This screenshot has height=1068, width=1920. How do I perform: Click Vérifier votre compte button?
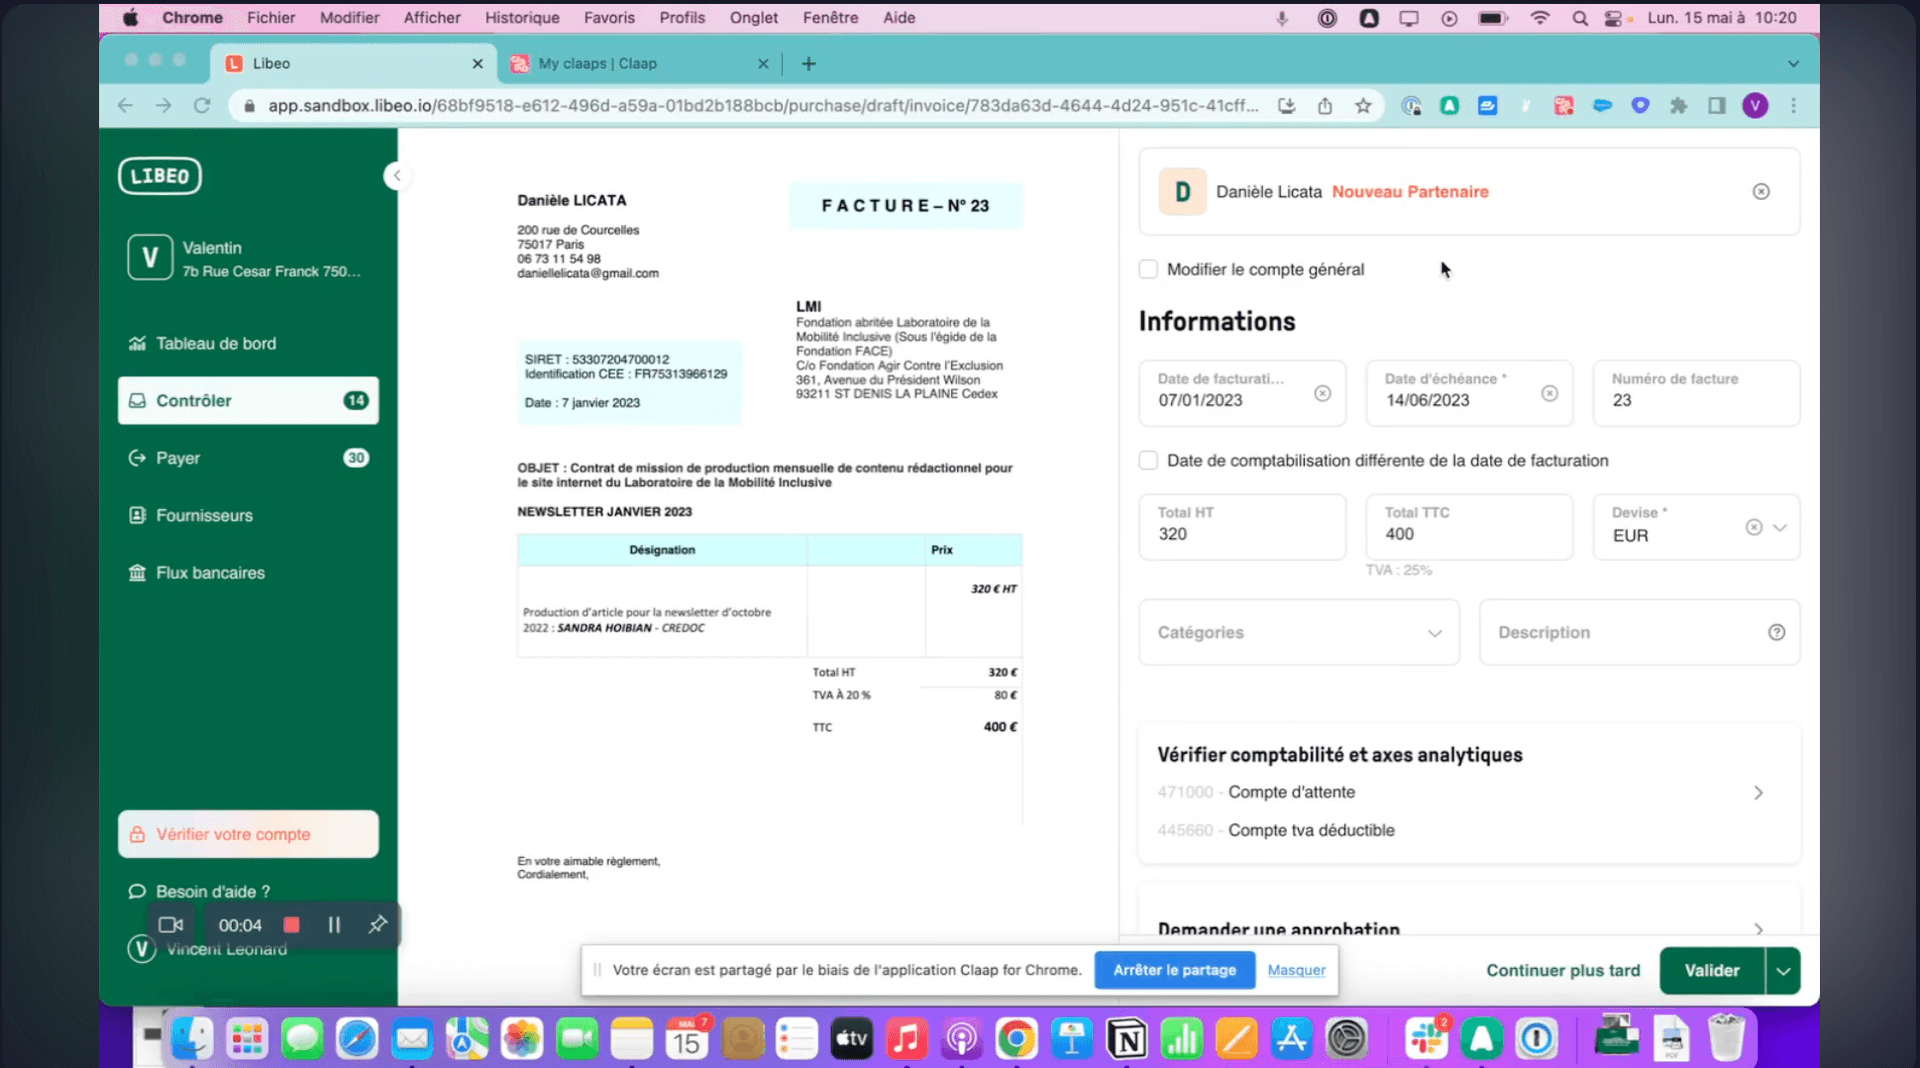click(248, 834)
